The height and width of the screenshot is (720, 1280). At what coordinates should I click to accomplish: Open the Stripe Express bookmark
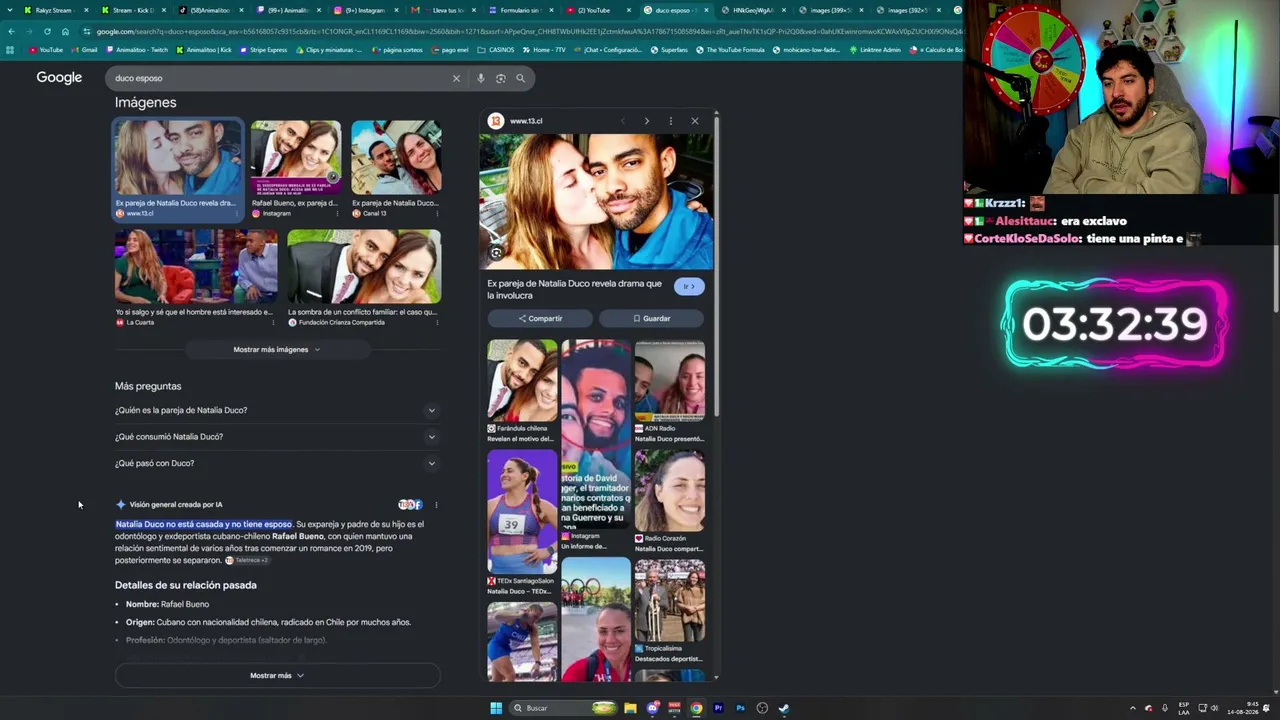[x=264, y=49]
